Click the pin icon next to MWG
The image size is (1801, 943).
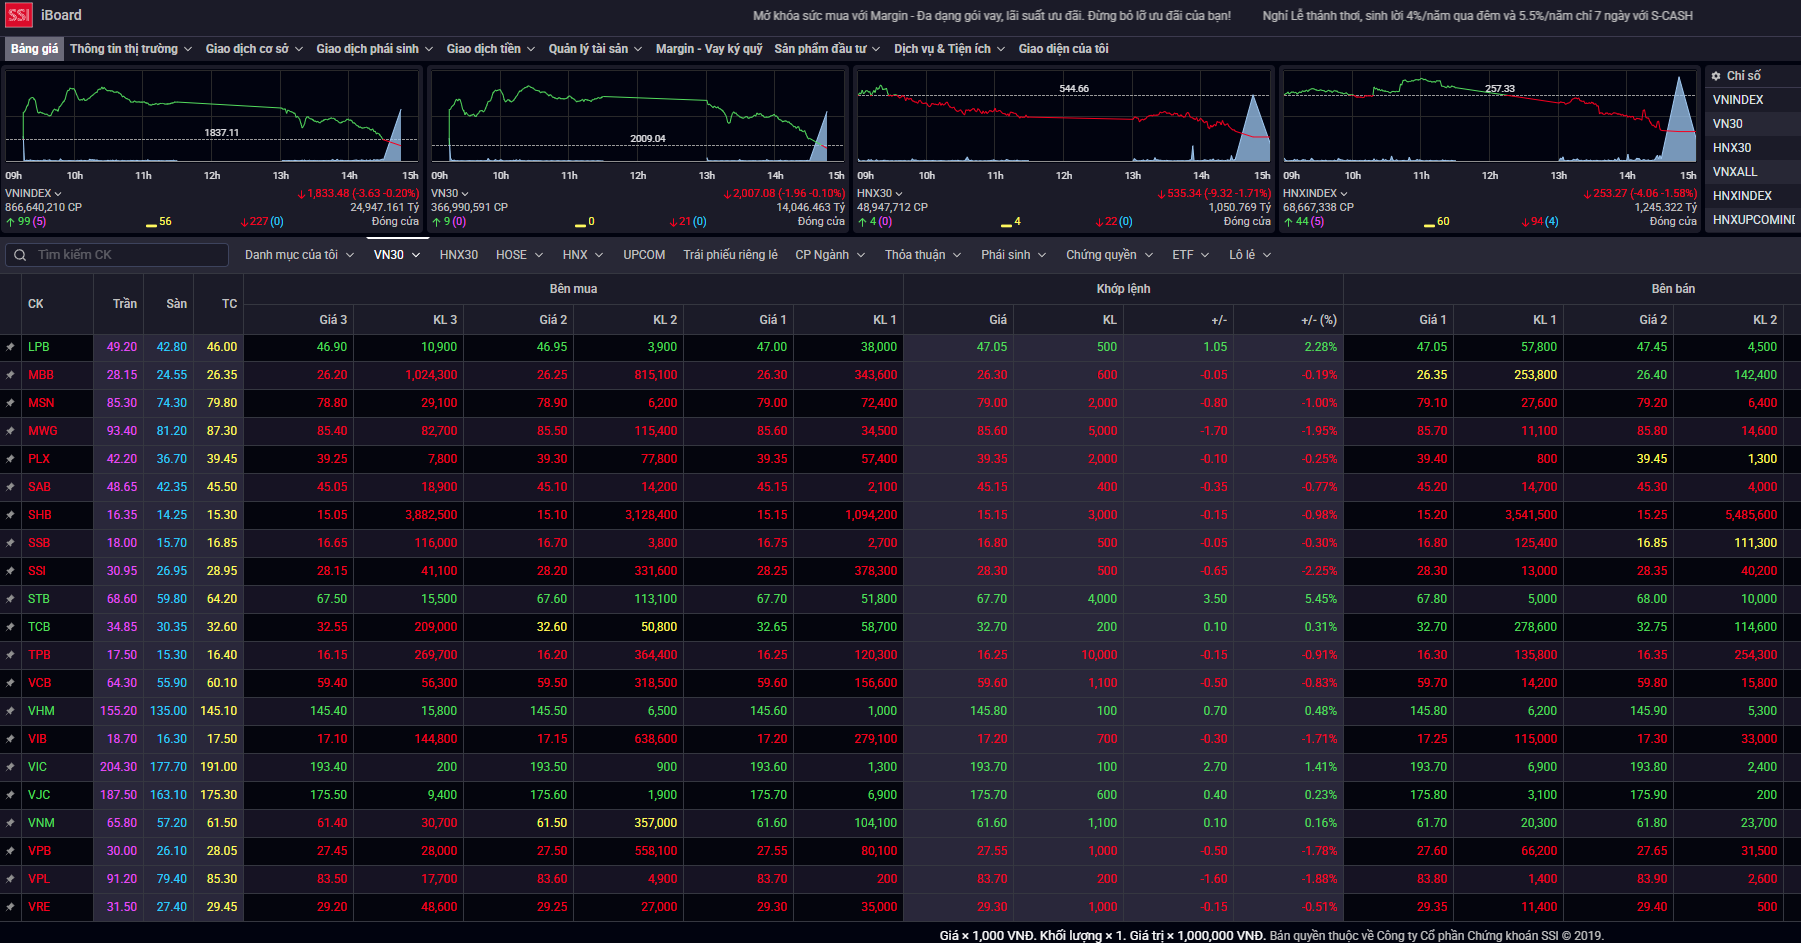(11, 431)
